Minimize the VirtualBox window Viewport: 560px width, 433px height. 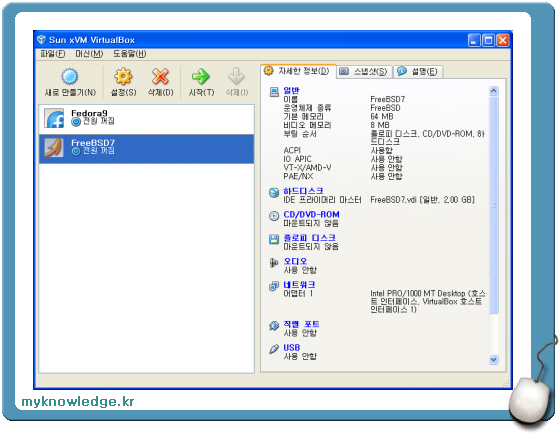(x=474, y=40)
